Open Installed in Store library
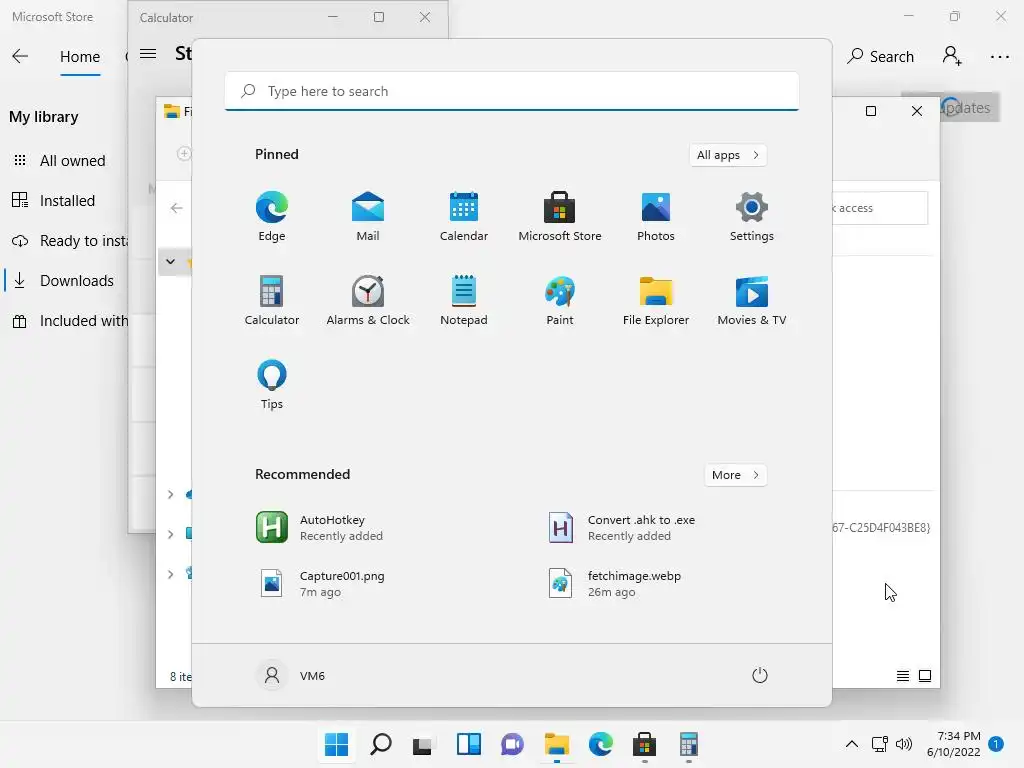This screenshot has height=768, width=1024. point(65,201)
